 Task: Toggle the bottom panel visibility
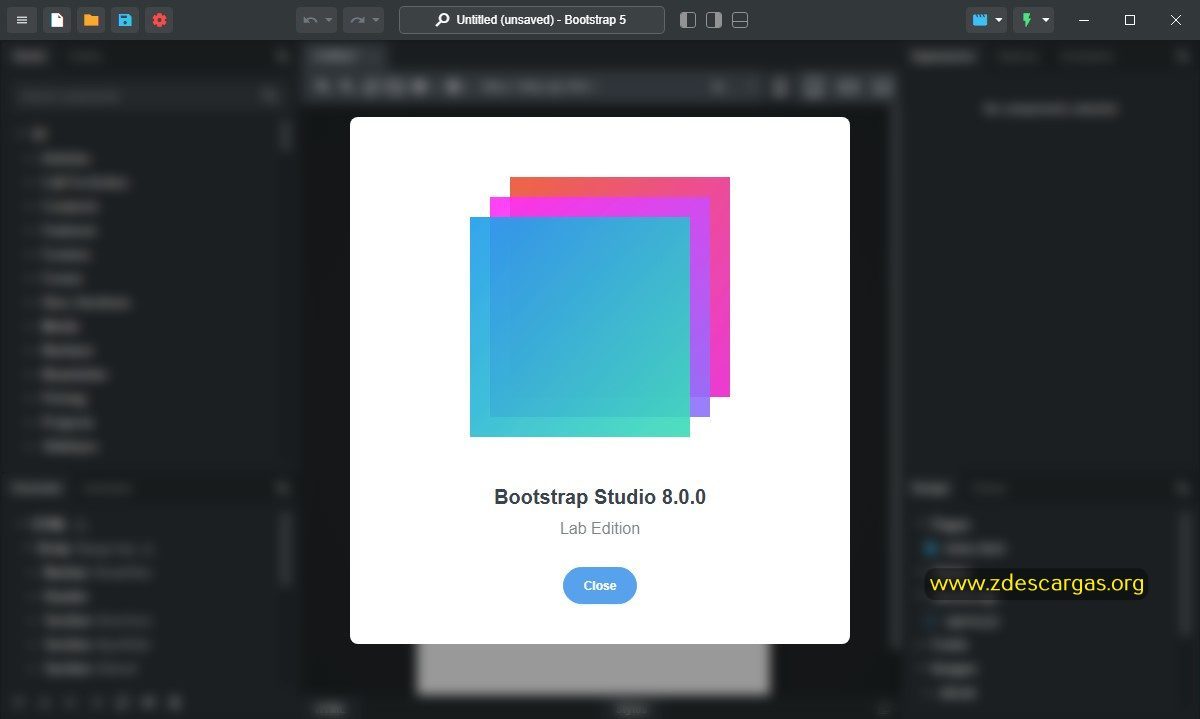click(740, 20)
